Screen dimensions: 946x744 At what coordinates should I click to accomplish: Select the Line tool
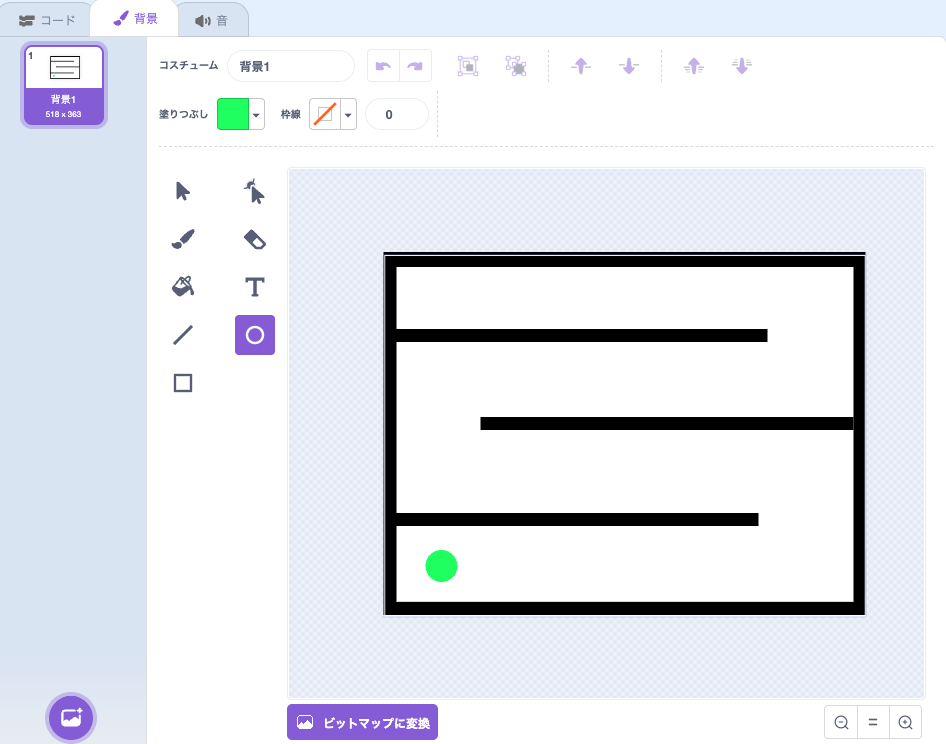pyautogui.click(x=183, y=335)
